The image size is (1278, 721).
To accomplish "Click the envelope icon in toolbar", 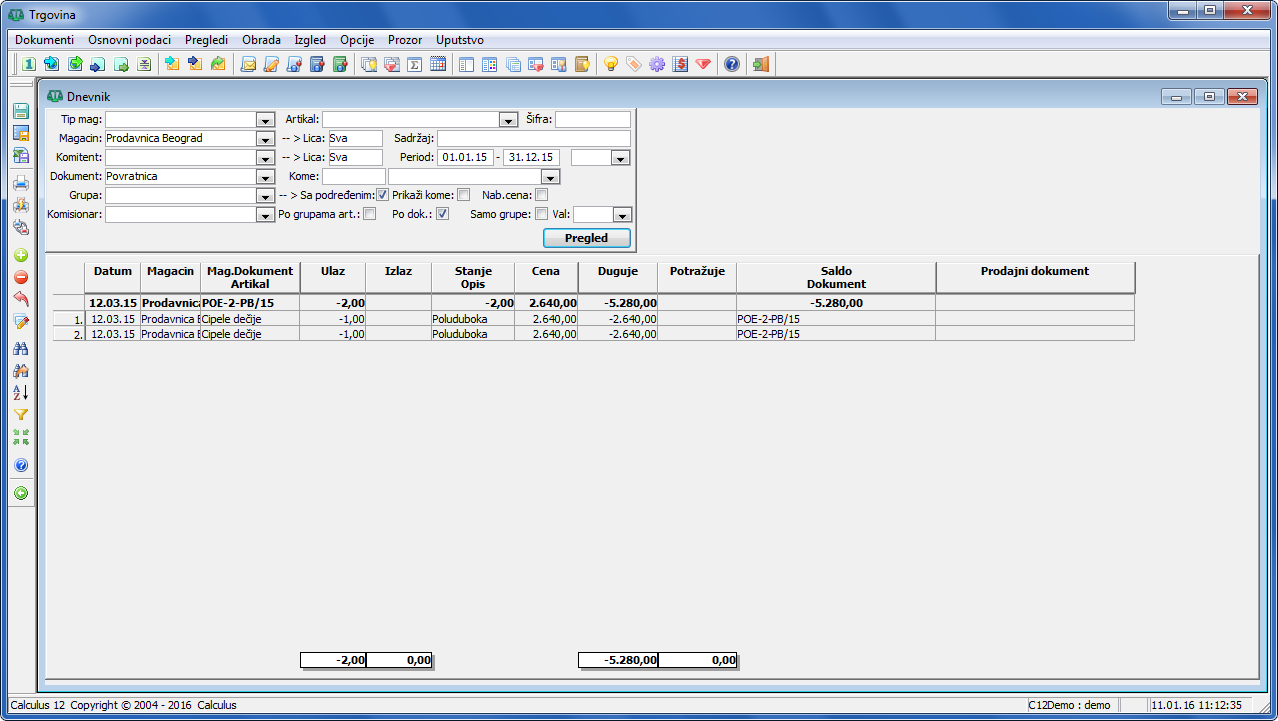I will click(x=248, y=64).
